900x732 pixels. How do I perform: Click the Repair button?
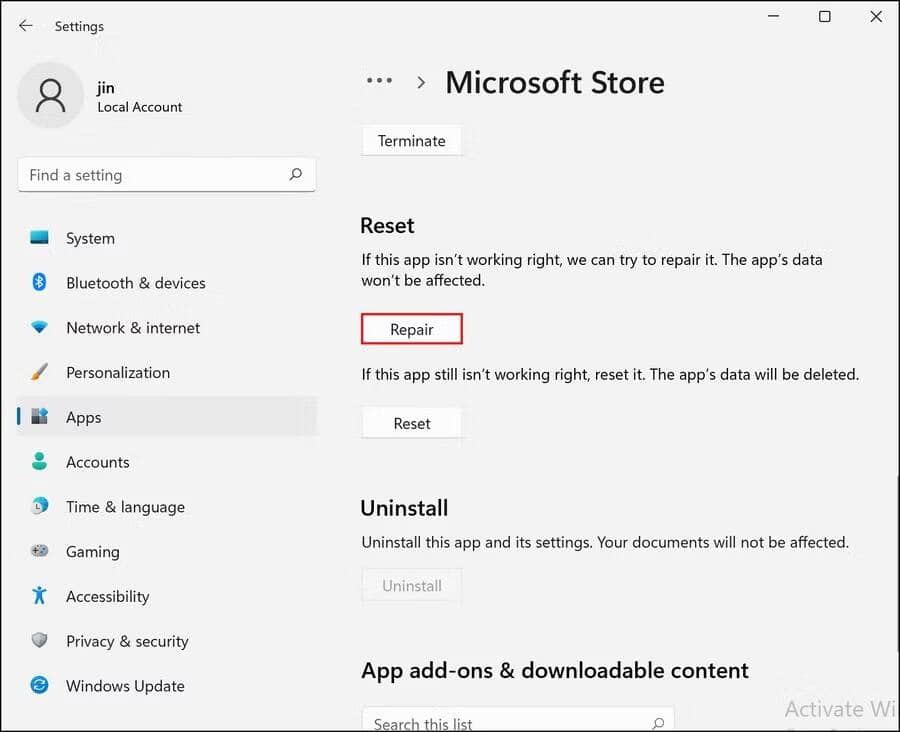(412, 329)
